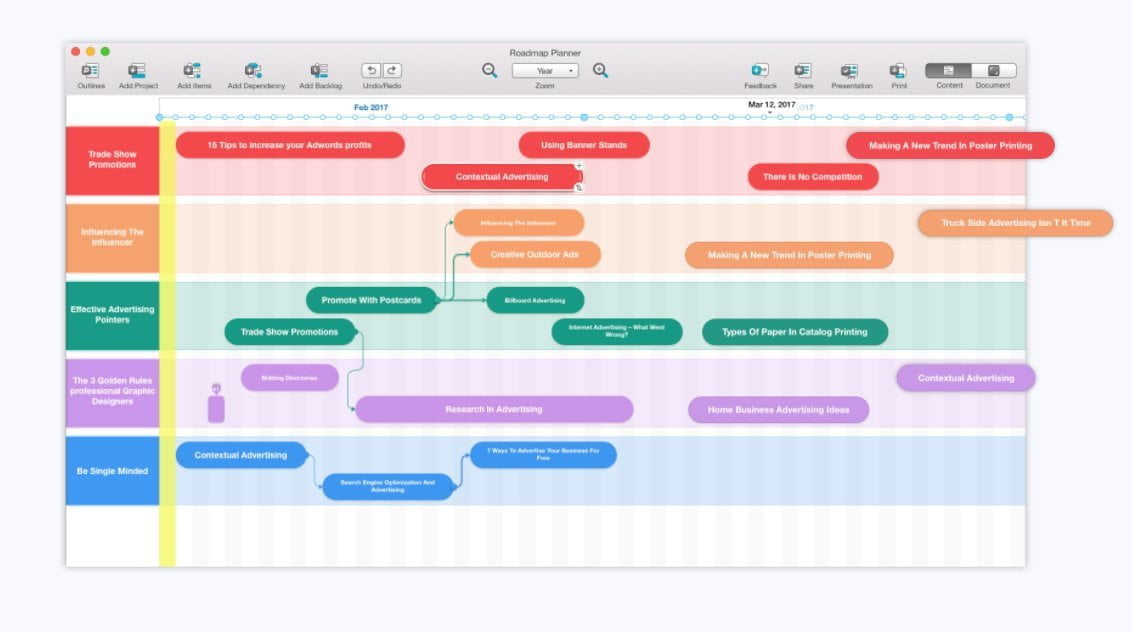Switch to the Document view

tap(993, 71)
